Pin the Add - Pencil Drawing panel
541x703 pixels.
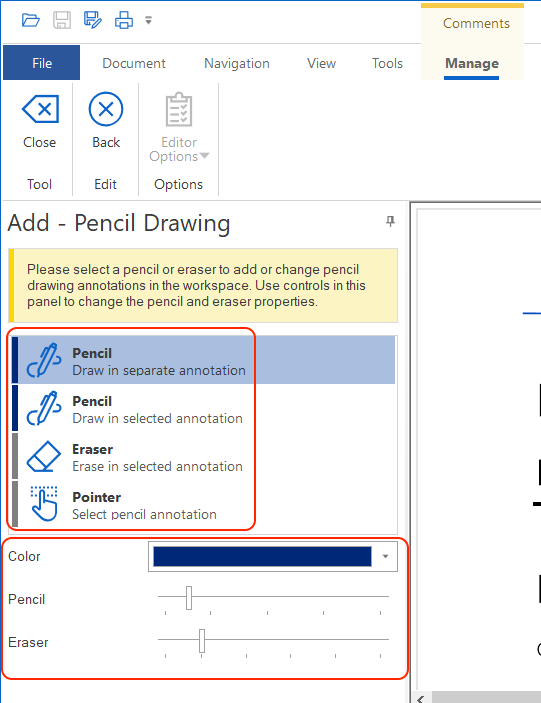(x=390, y=221)
